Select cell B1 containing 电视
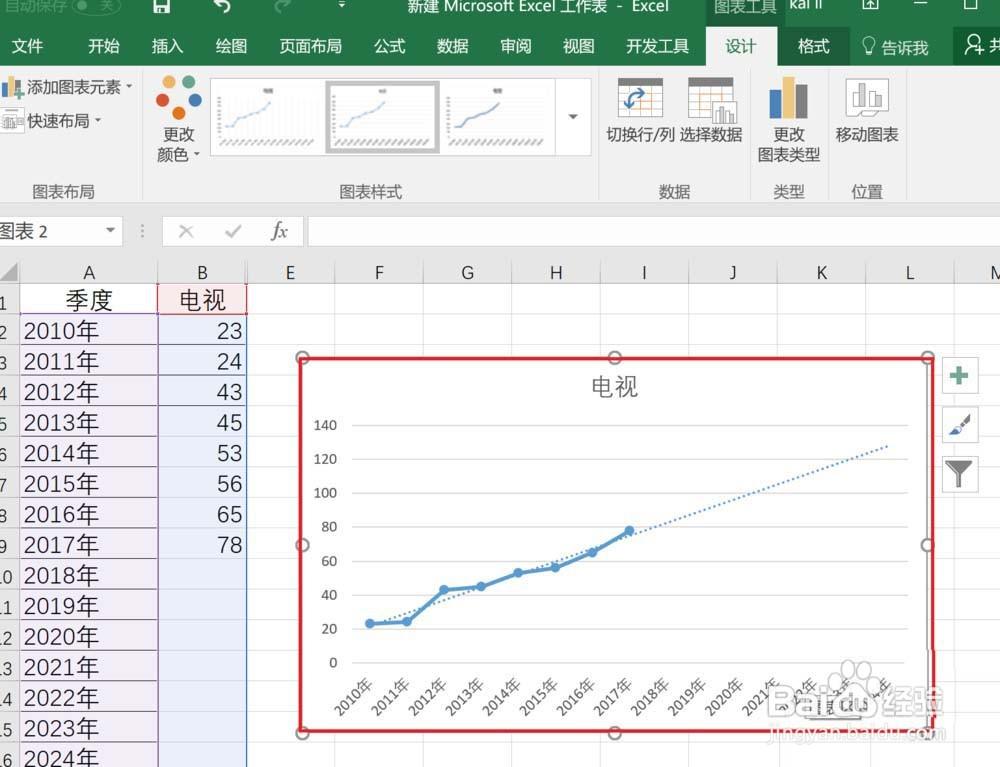 202,300
